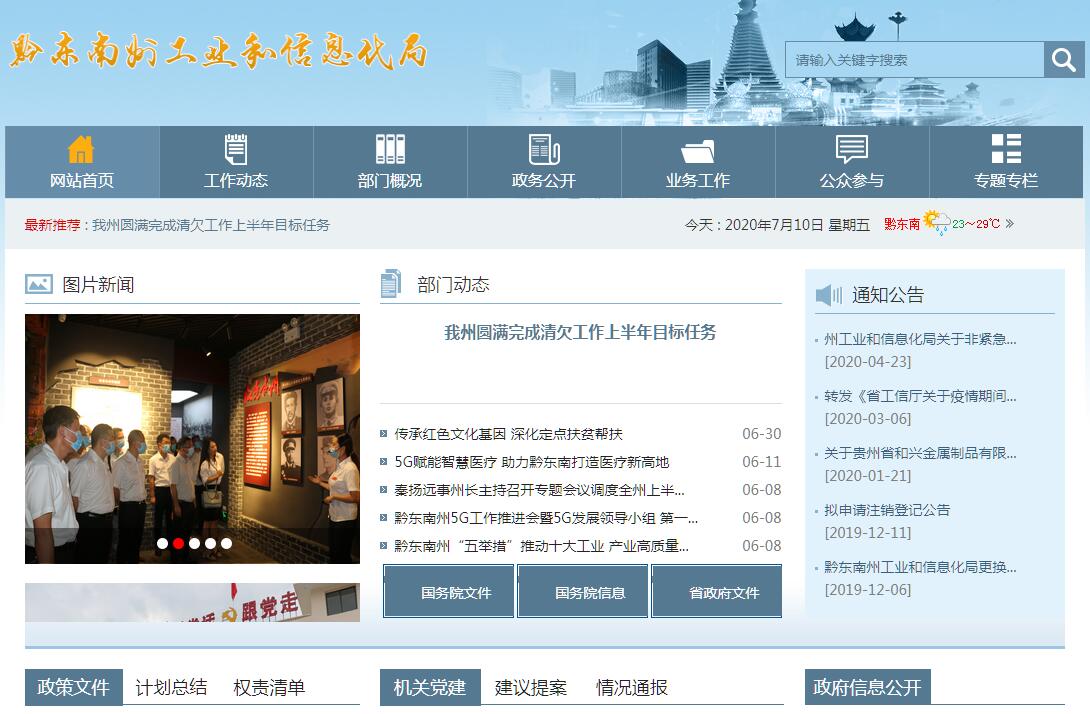Open the 拟申请注销登记公告 notice link
The height and width of the screenshot is (714, 1090).
(x=887, y=510)
